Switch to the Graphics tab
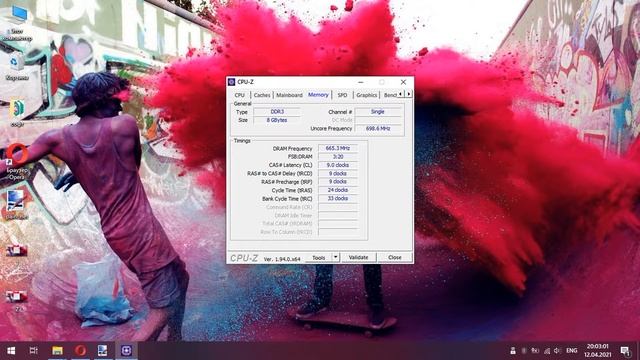 tap(366, 95)
